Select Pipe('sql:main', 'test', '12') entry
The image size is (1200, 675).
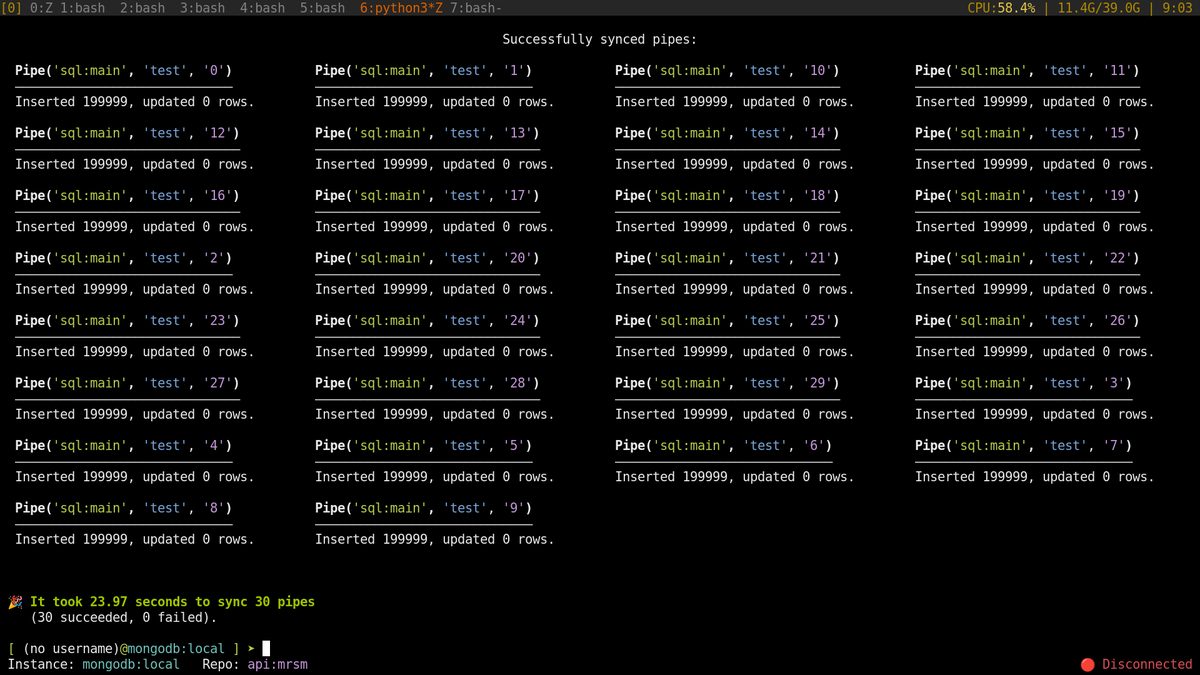point(127,133)
